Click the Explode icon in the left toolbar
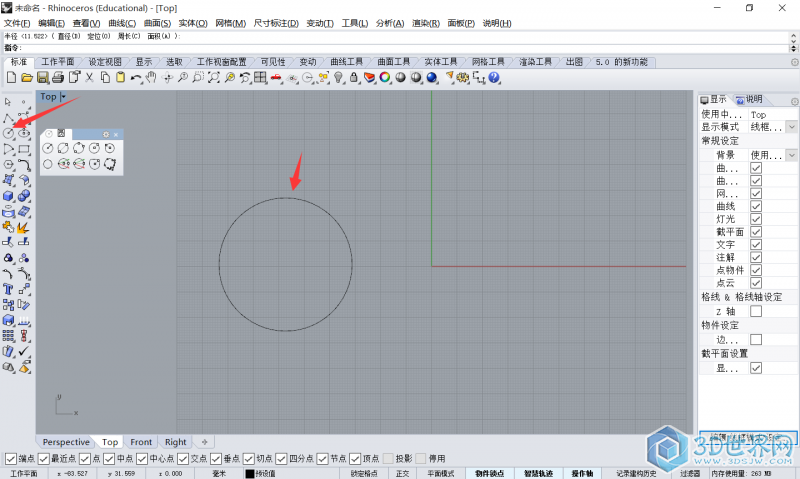Screen dimensions: 800x479 (x=24, y=227)
